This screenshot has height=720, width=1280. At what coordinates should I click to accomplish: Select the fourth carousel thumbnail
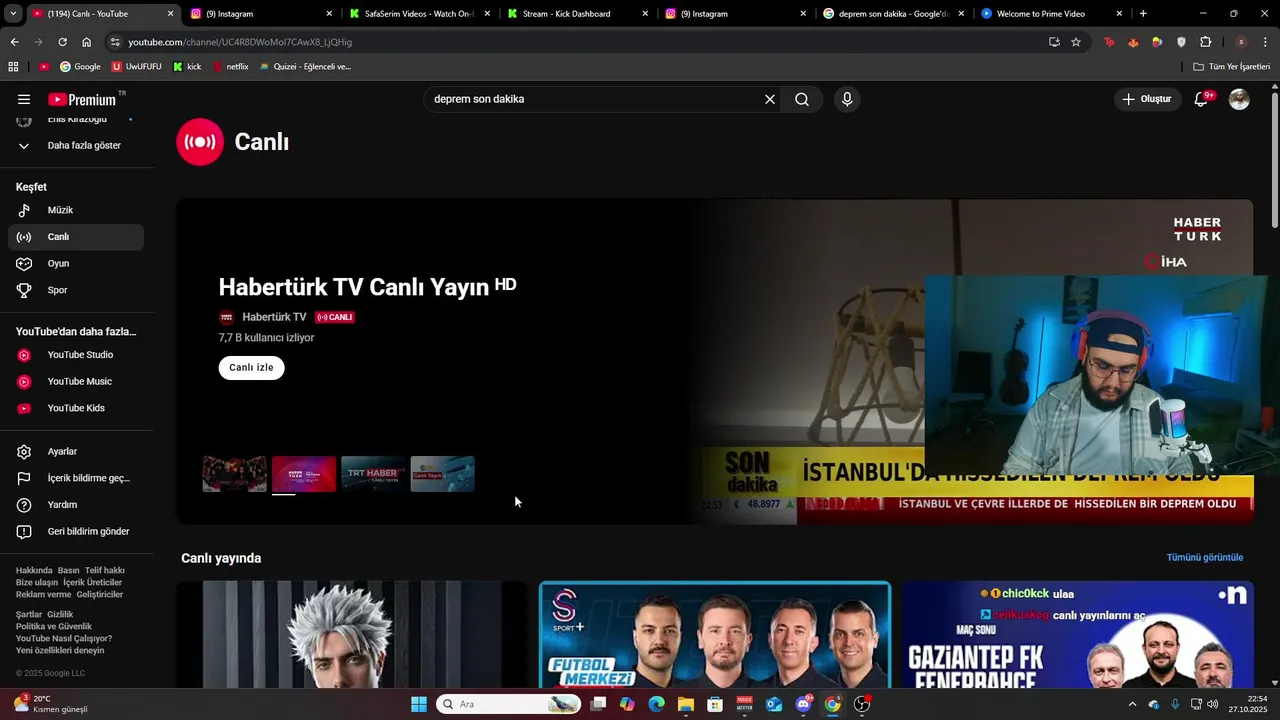point(442,474)
